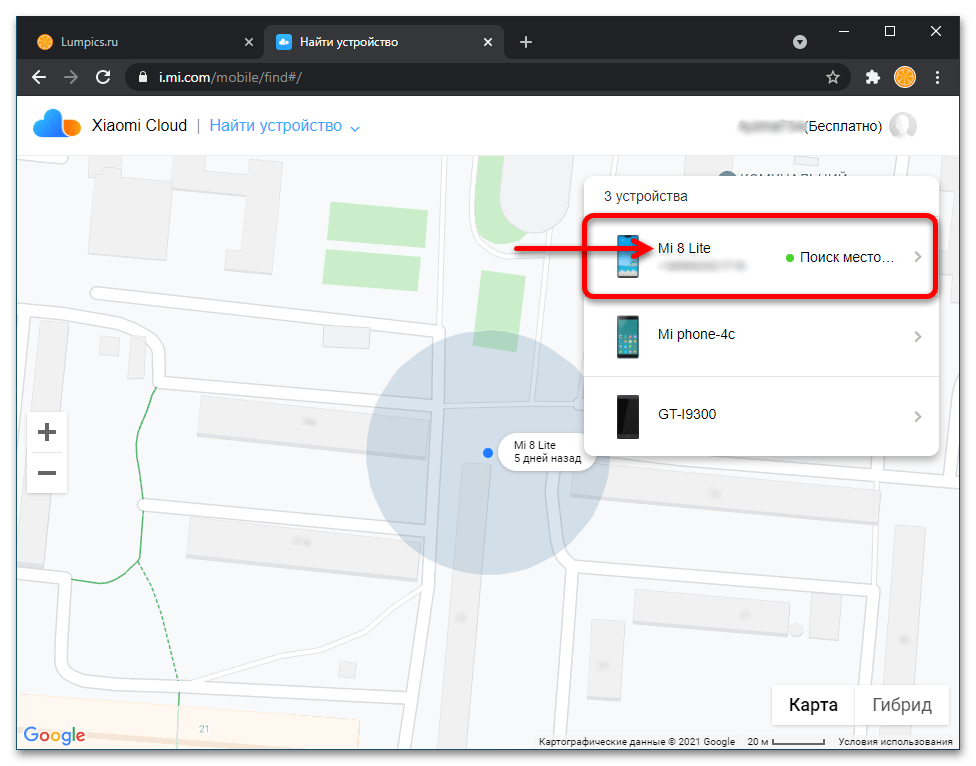The image size is (976, 766).
Task: Open the Extensions puzzle icon
Action: point(873,77)
